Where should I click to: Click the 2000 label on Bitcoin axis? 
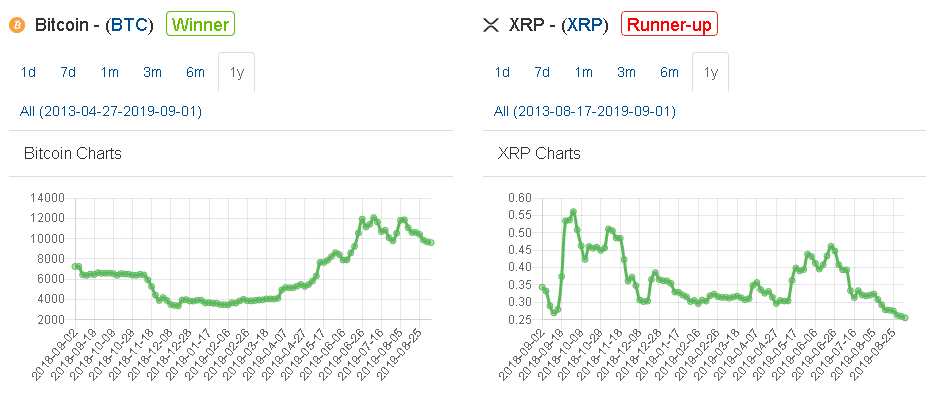50,320
